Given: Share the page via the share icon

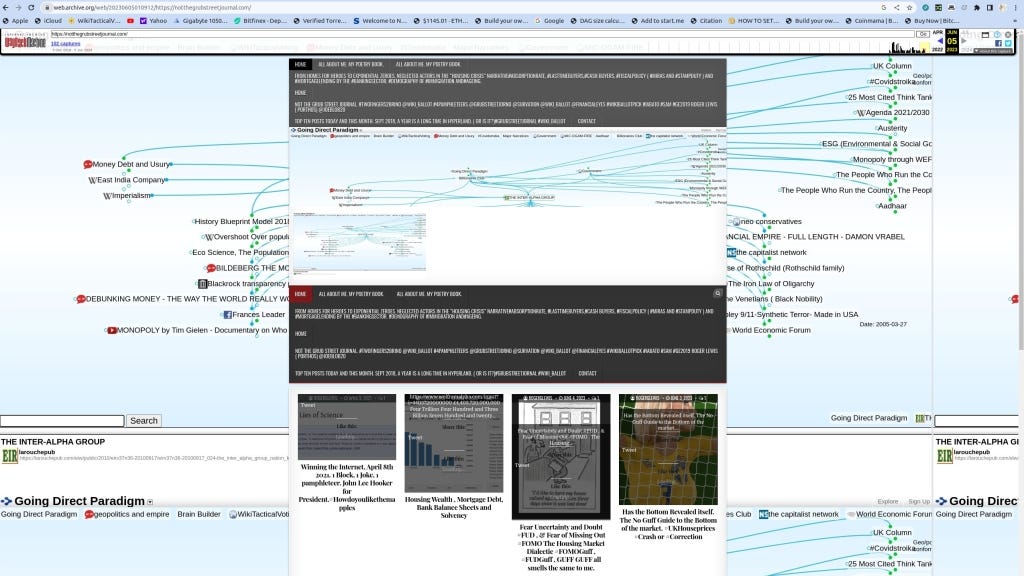Looking at the screenshot, I should point(897,7).
